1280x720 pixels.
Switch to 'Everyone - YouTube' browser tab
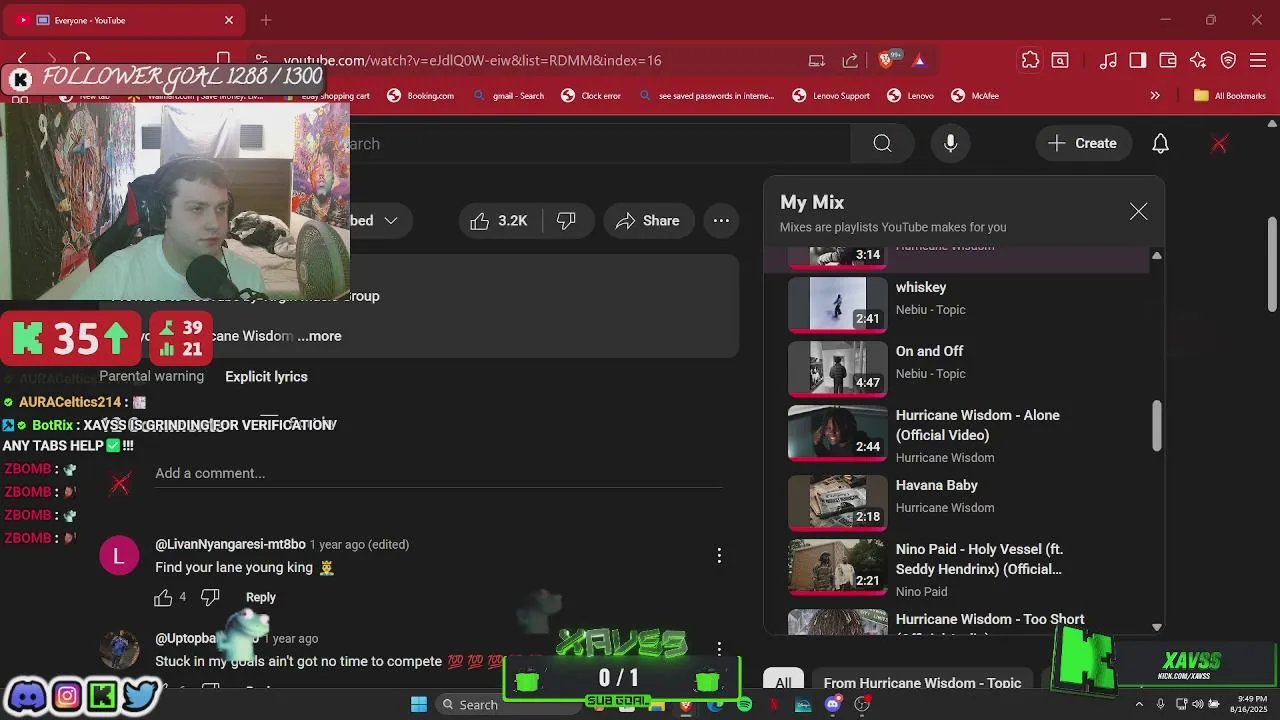(x=125, y=20)
